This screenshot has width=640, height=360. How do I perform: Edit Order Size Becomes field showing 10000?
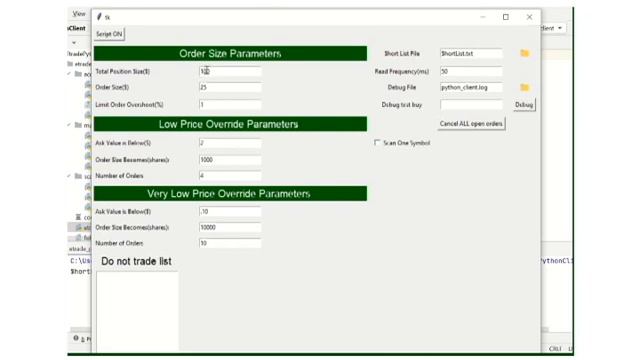230,227
